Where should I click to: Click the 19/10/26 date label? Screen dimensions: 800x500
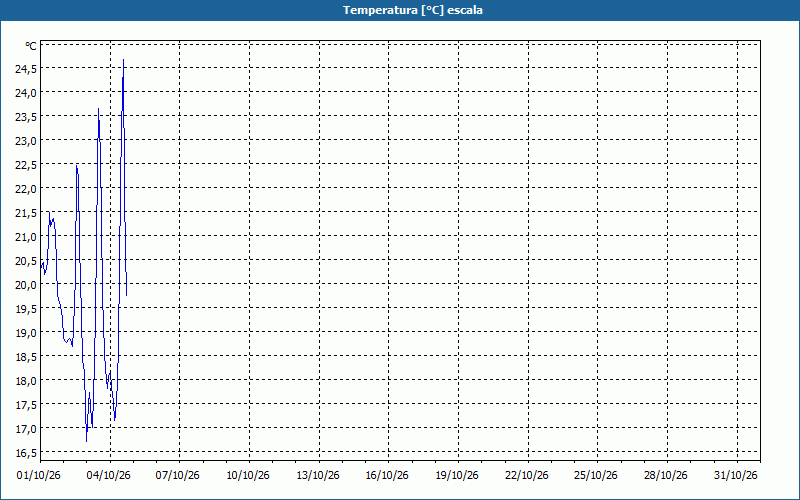(x=457, y=476)
